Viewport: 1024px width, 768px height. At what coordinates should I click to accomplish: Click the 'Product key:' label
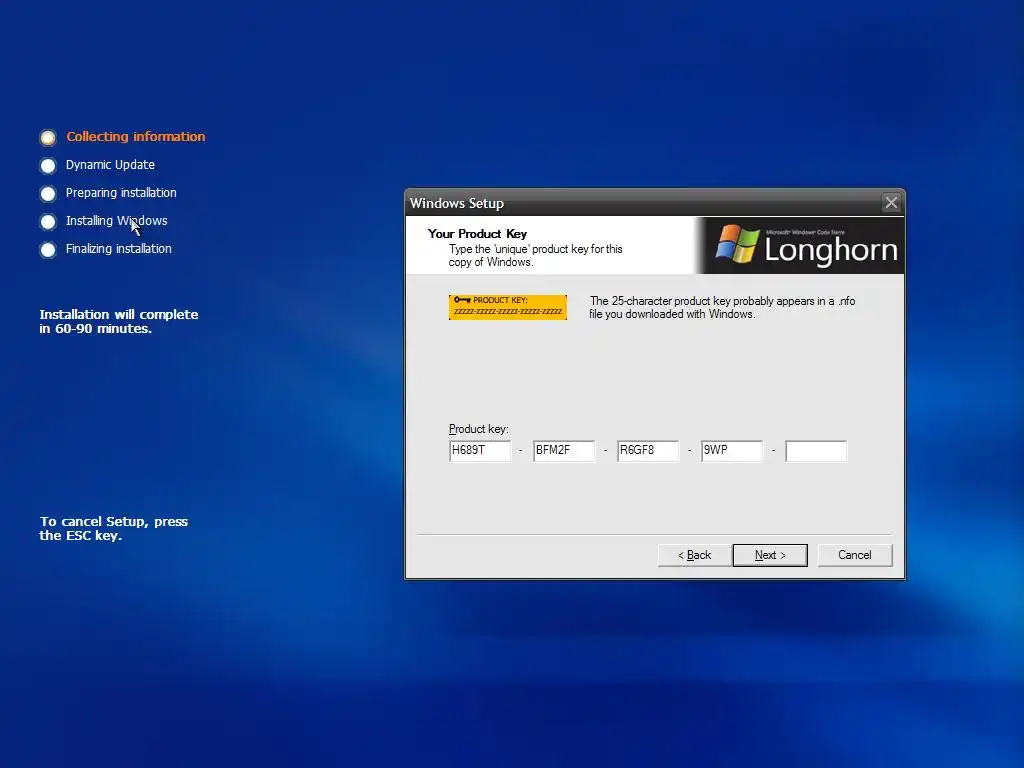point(479,429)
